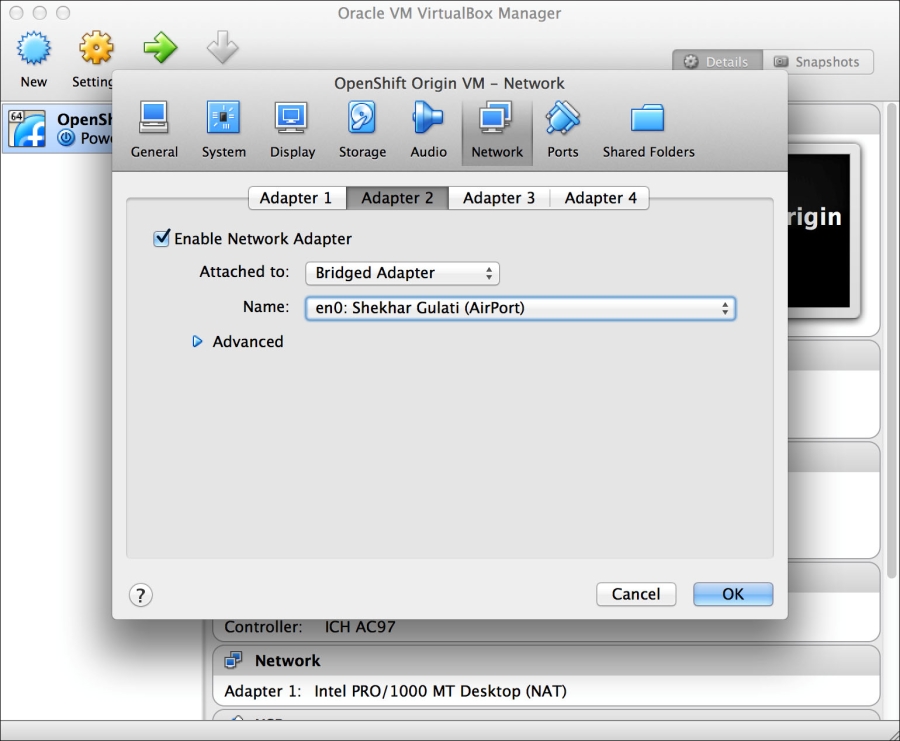The image size is (900, 741).
Task: Click the green Start arrow icon
Action: coord(159,48)
